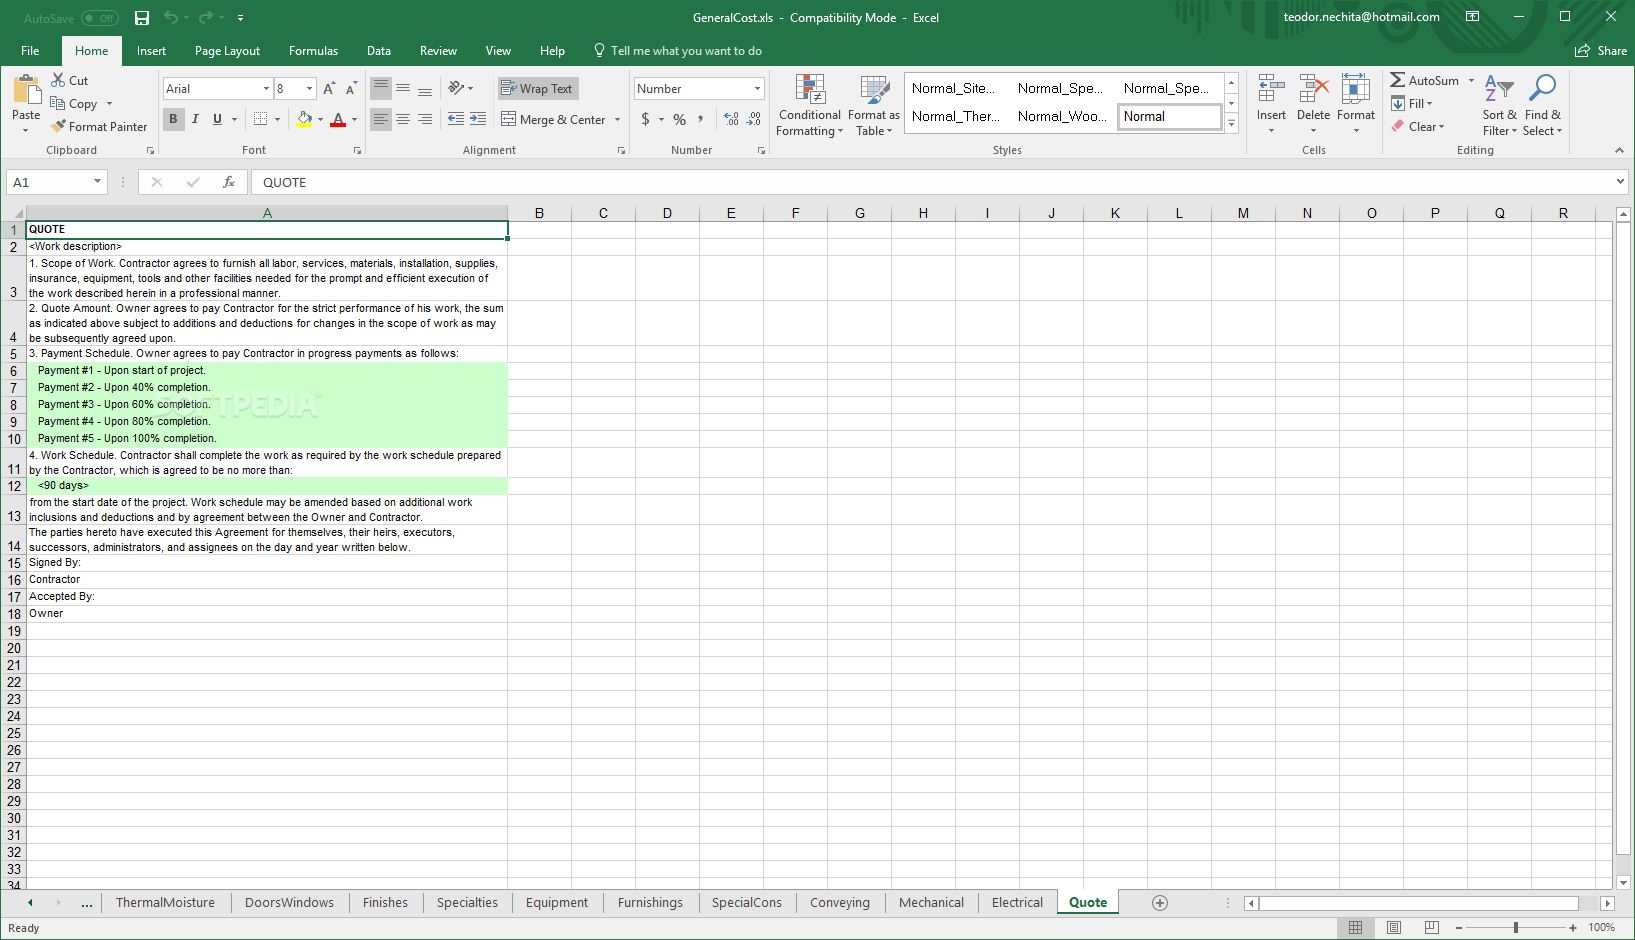Screen dimensions: 1635x940
Task: Open the font size dropdown
Action: [x=309, y=89]
